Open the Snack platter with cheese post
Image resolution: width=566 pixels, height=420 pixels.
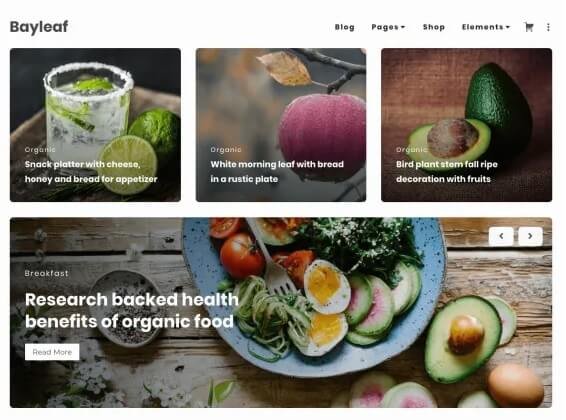(x=91, y=172)
